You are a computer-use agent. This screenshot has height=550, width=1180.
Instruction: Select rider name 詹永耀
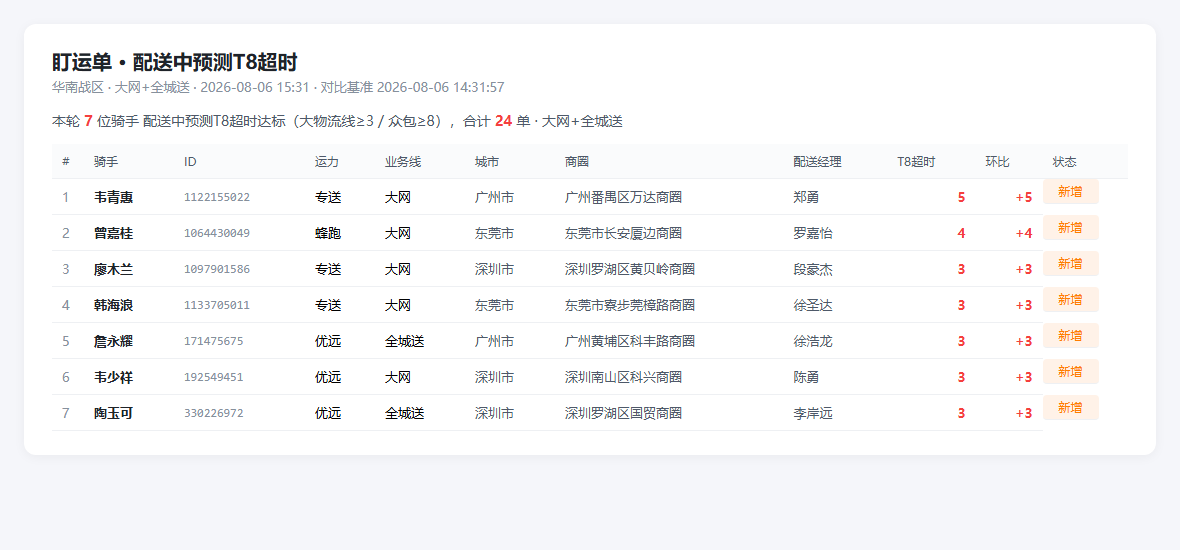click(x=114, y=342)
